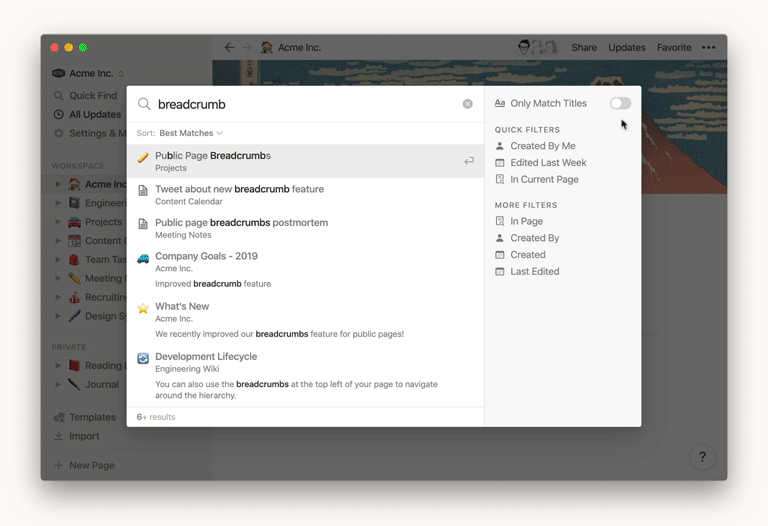
Task: Apply the Edited Last Week filter
Action: tap(547, 162)
